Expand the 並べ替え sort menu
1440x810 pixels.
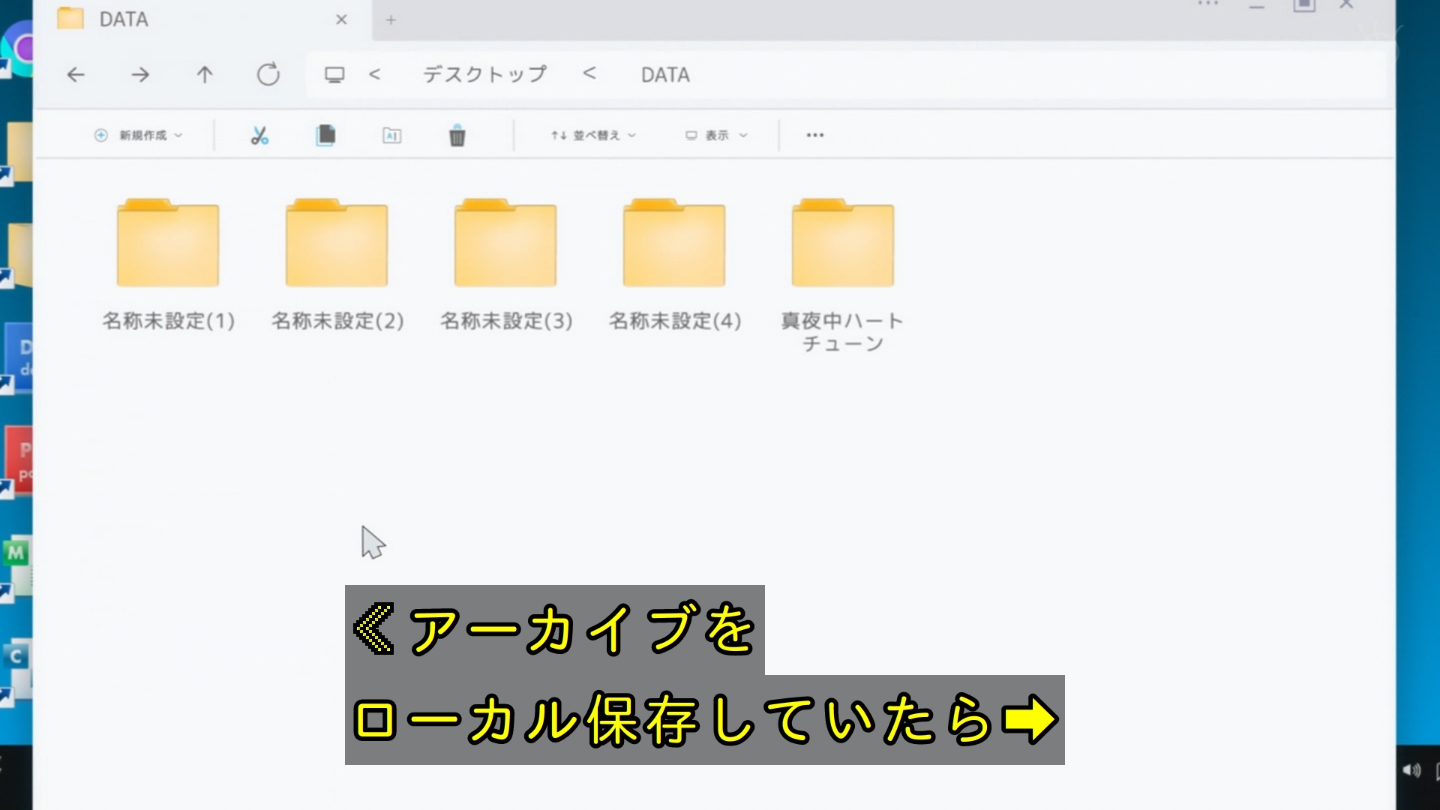[593, 136]
